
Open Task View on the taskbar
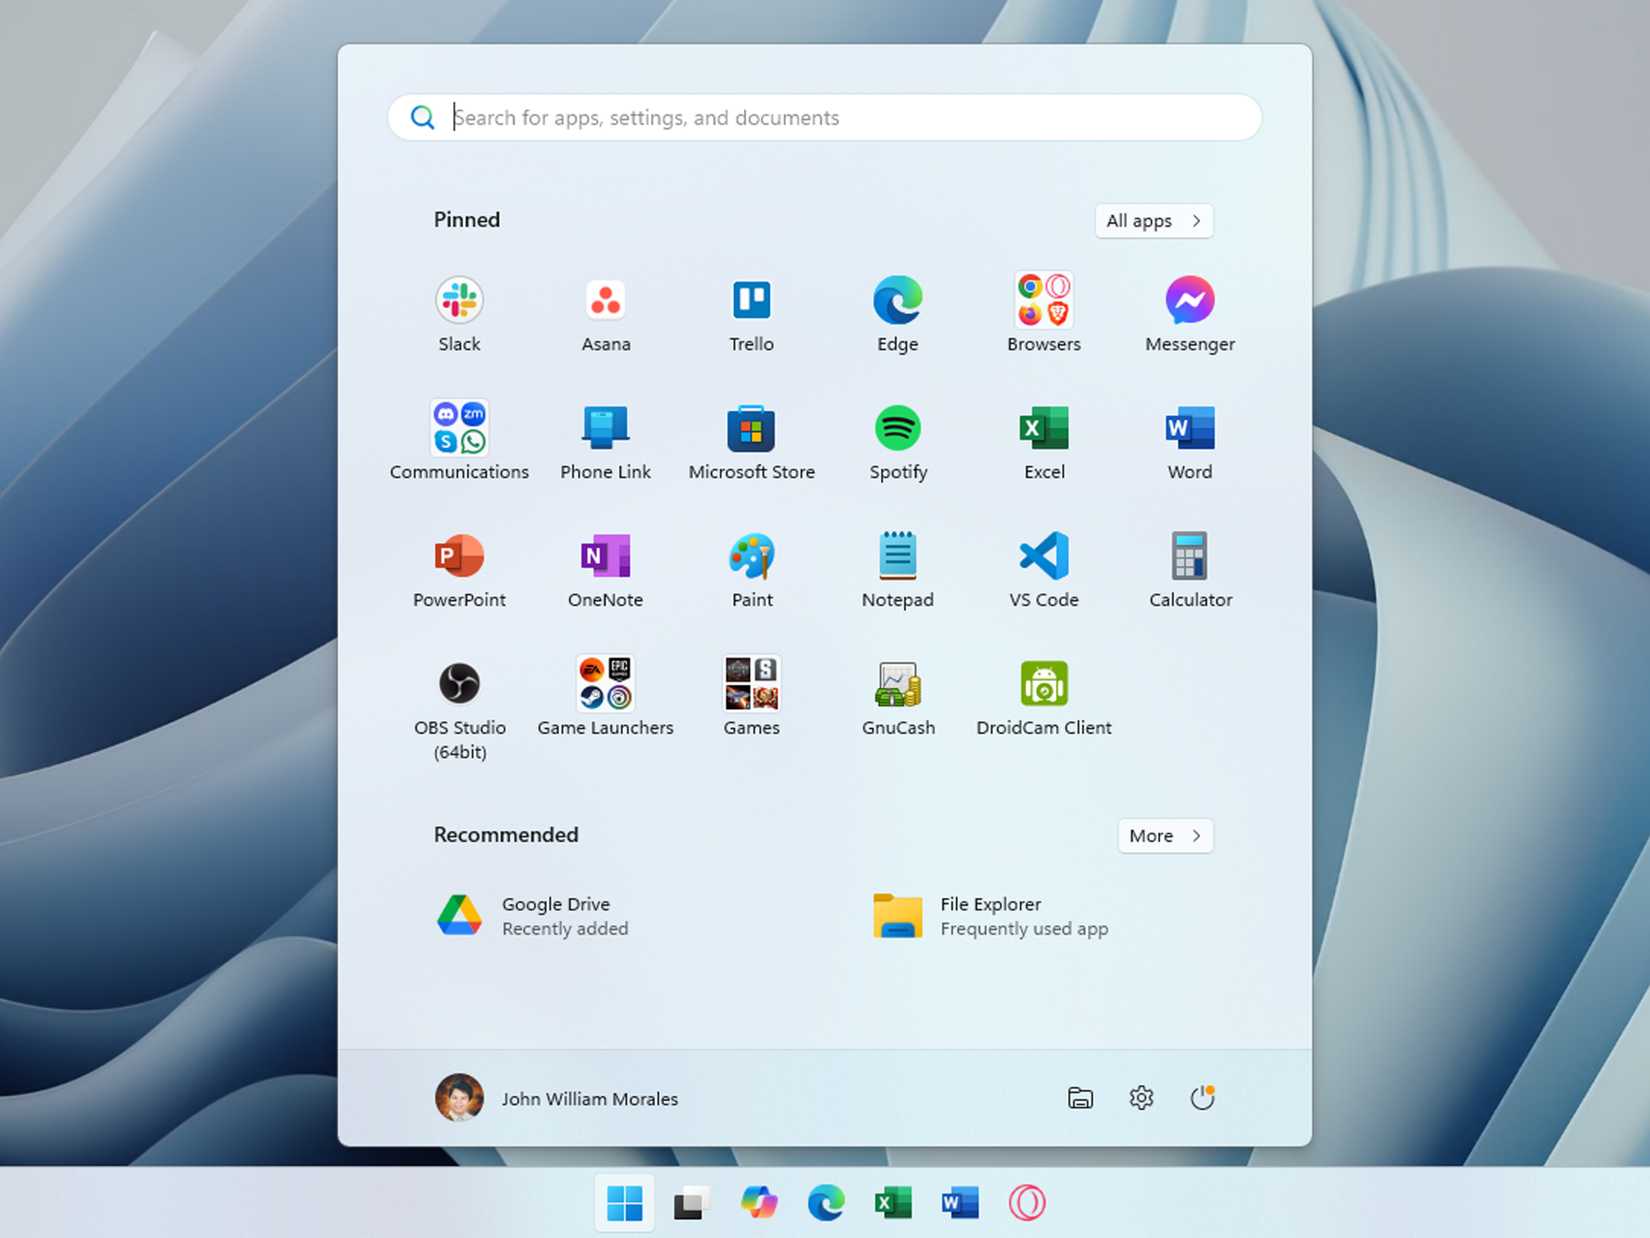coord(691,1203)
